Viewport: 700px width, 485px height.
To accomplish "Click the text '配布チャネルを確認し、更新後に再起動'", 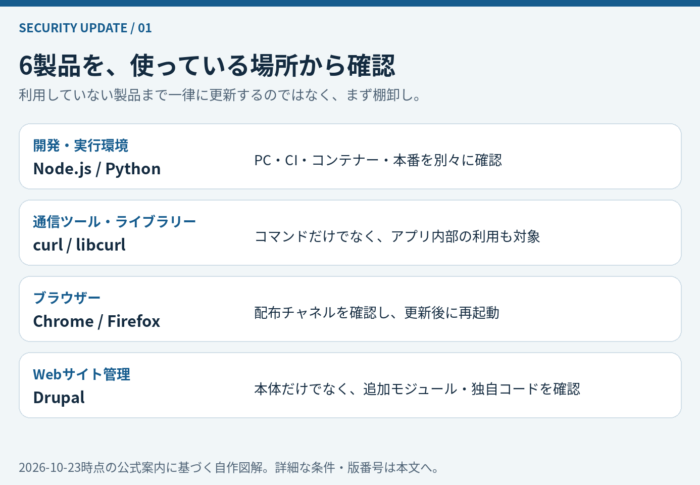I will point(377,313).
